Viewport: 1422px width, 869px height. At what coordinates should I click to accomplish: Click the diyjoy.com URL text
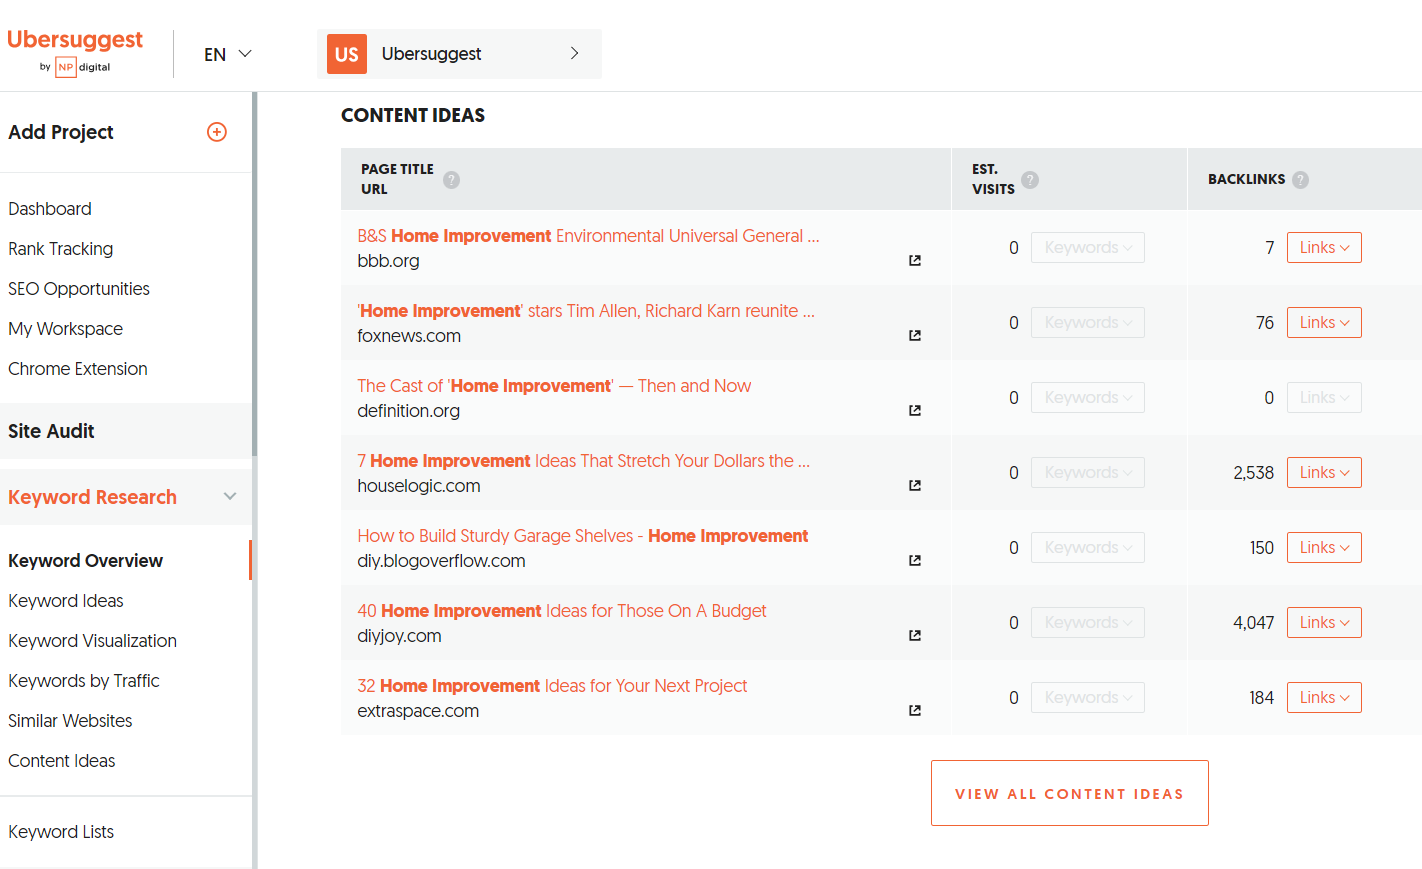point(399,636)
